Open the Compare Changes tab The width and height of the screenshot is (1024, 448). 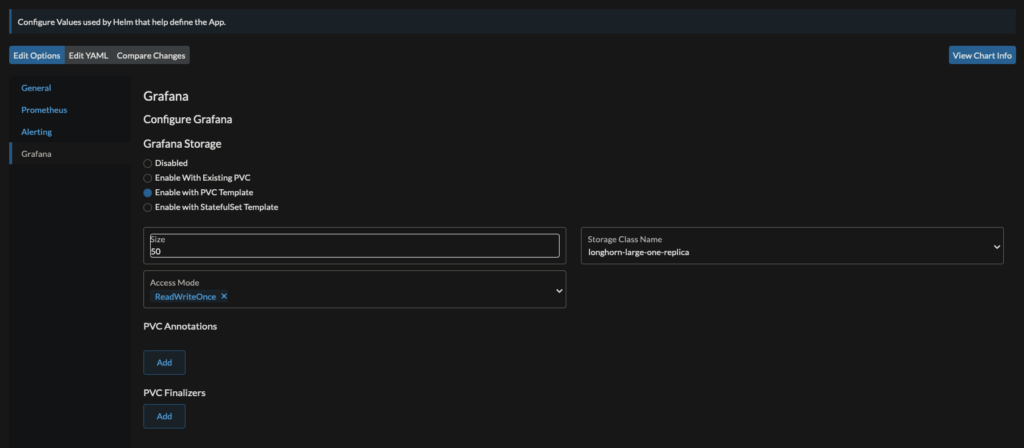pyautogui.click(x=151, y=55)
